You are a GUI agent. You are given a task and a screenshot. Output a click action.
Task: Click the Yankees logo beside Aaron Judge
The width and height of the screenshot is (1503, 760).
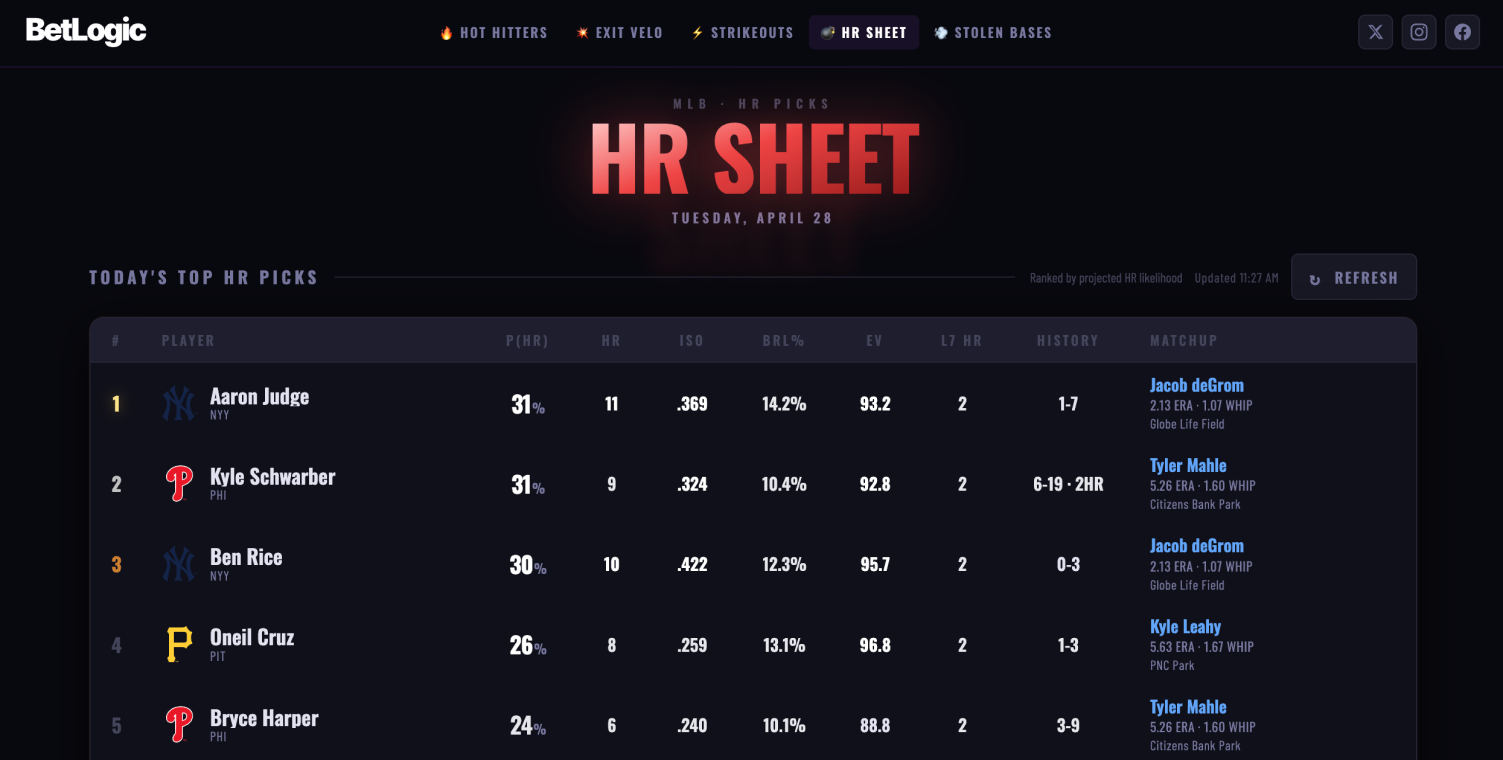pos(179,404)
